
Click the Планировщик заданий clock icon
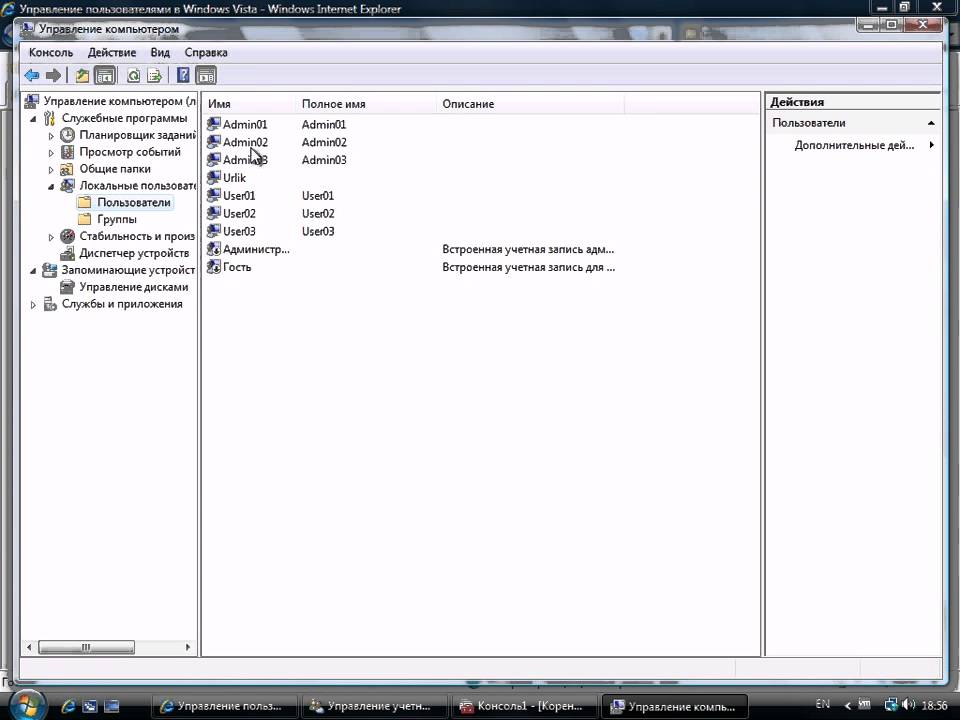pos(67,135)
